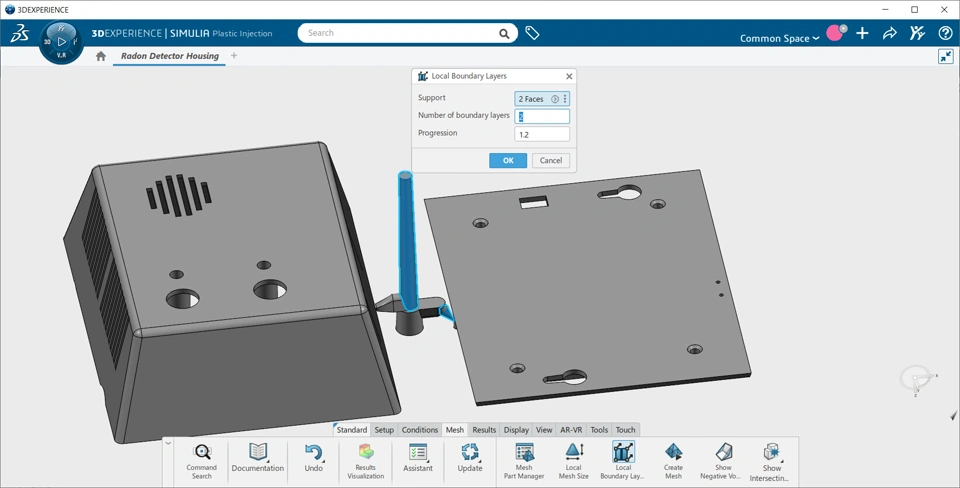Open the Documentation tool

click(258, 458)
